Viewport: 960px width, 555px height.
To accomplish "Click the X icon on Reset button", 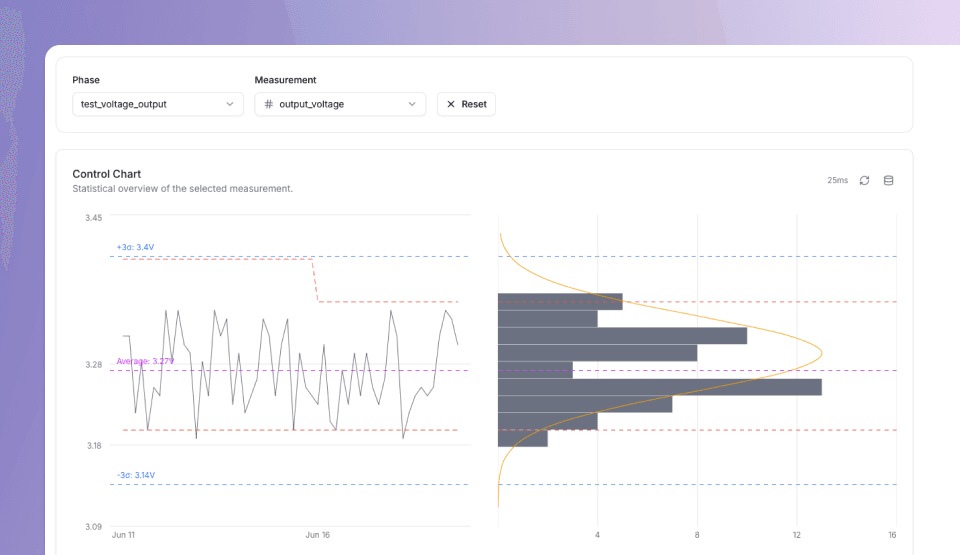I will (451, 104).
